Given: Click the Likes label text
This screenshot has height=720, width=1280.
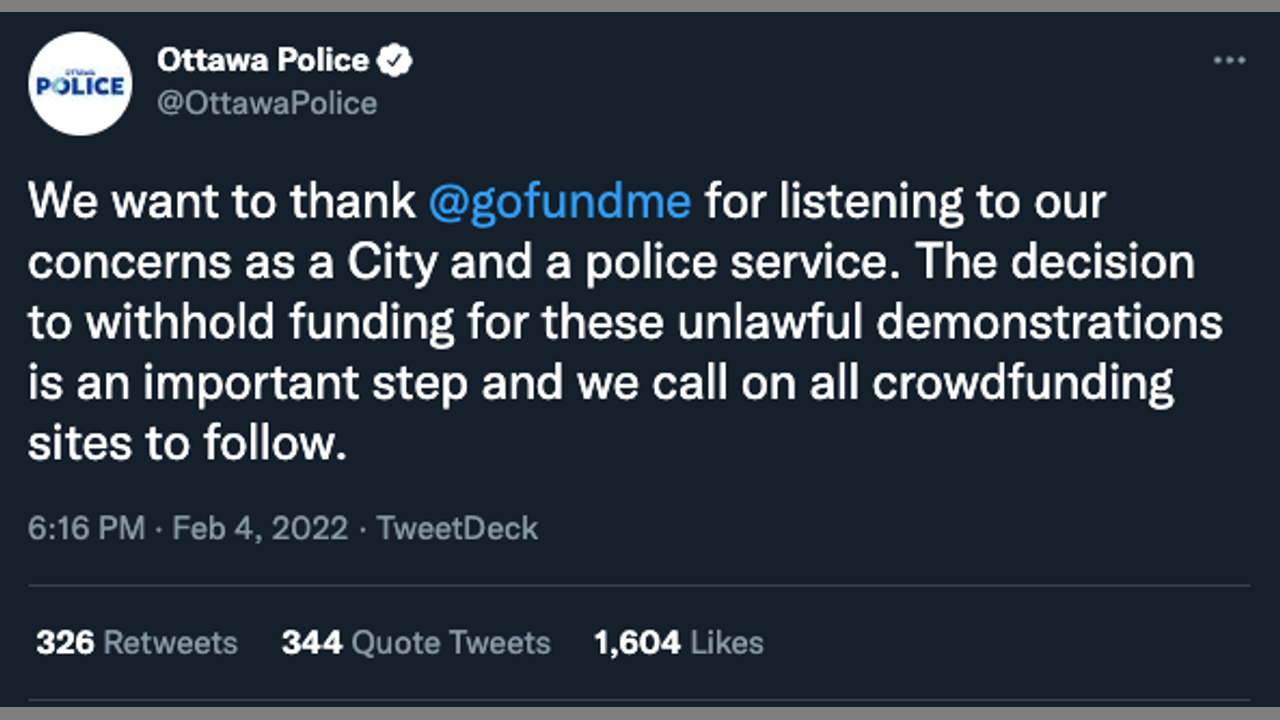Looking at the screenshot, I should point(727,642).
